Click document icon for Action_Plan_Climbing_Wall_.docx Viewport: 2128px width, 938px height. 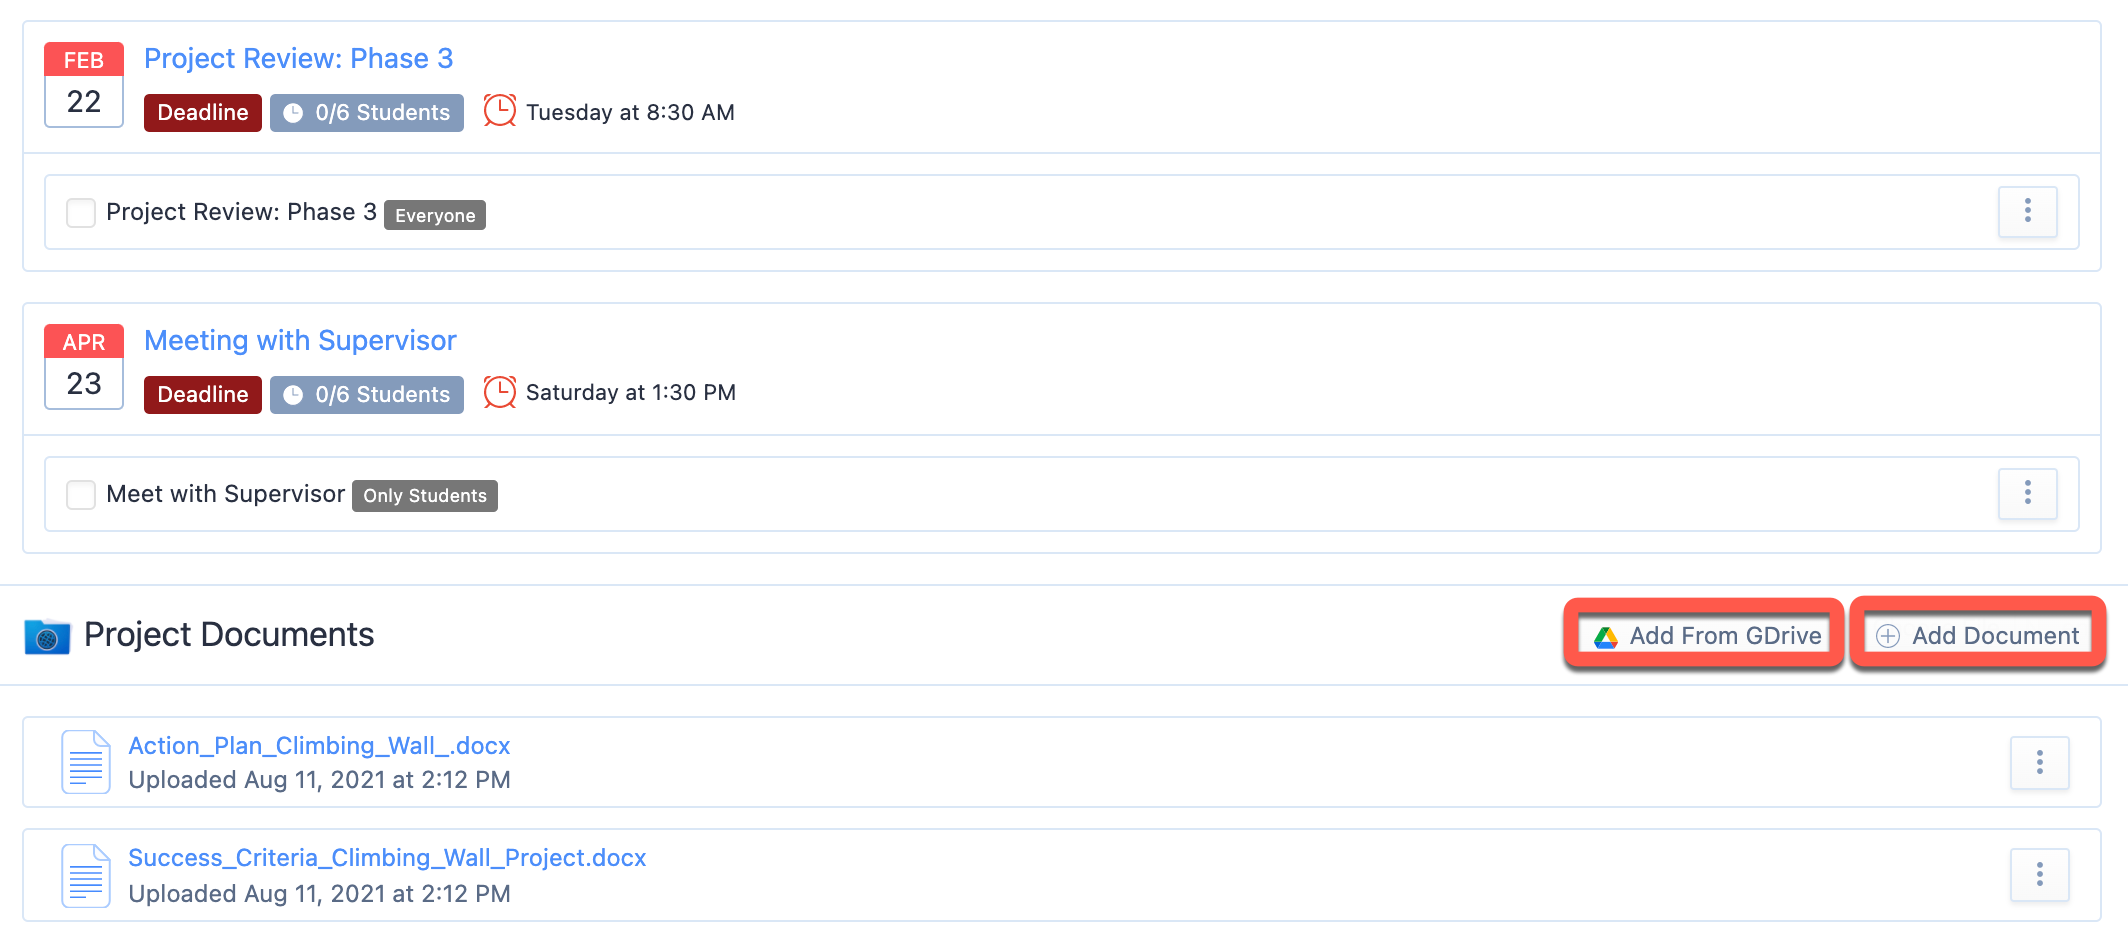click(x=86, y=762)
